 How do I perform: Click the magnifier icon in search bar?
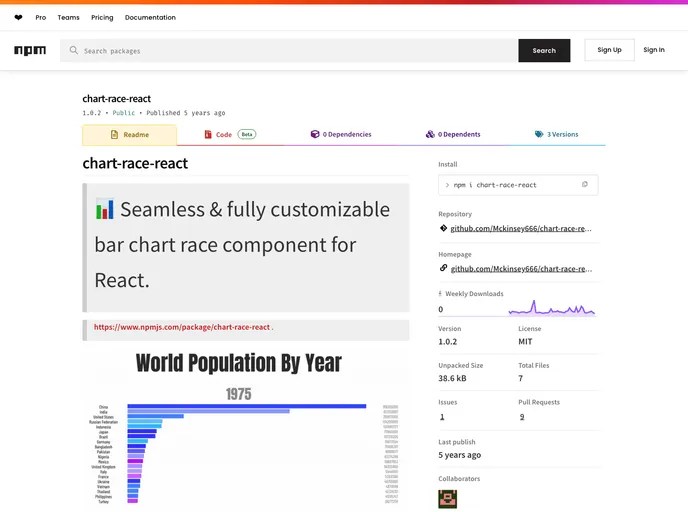[74, 50]
